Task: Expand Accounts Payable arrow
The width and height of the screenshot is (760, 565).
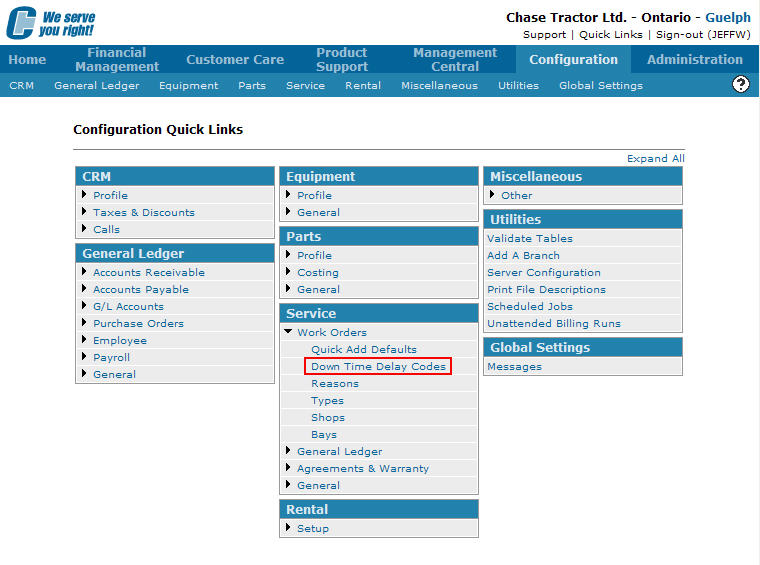Action: (x=84, y=288)
